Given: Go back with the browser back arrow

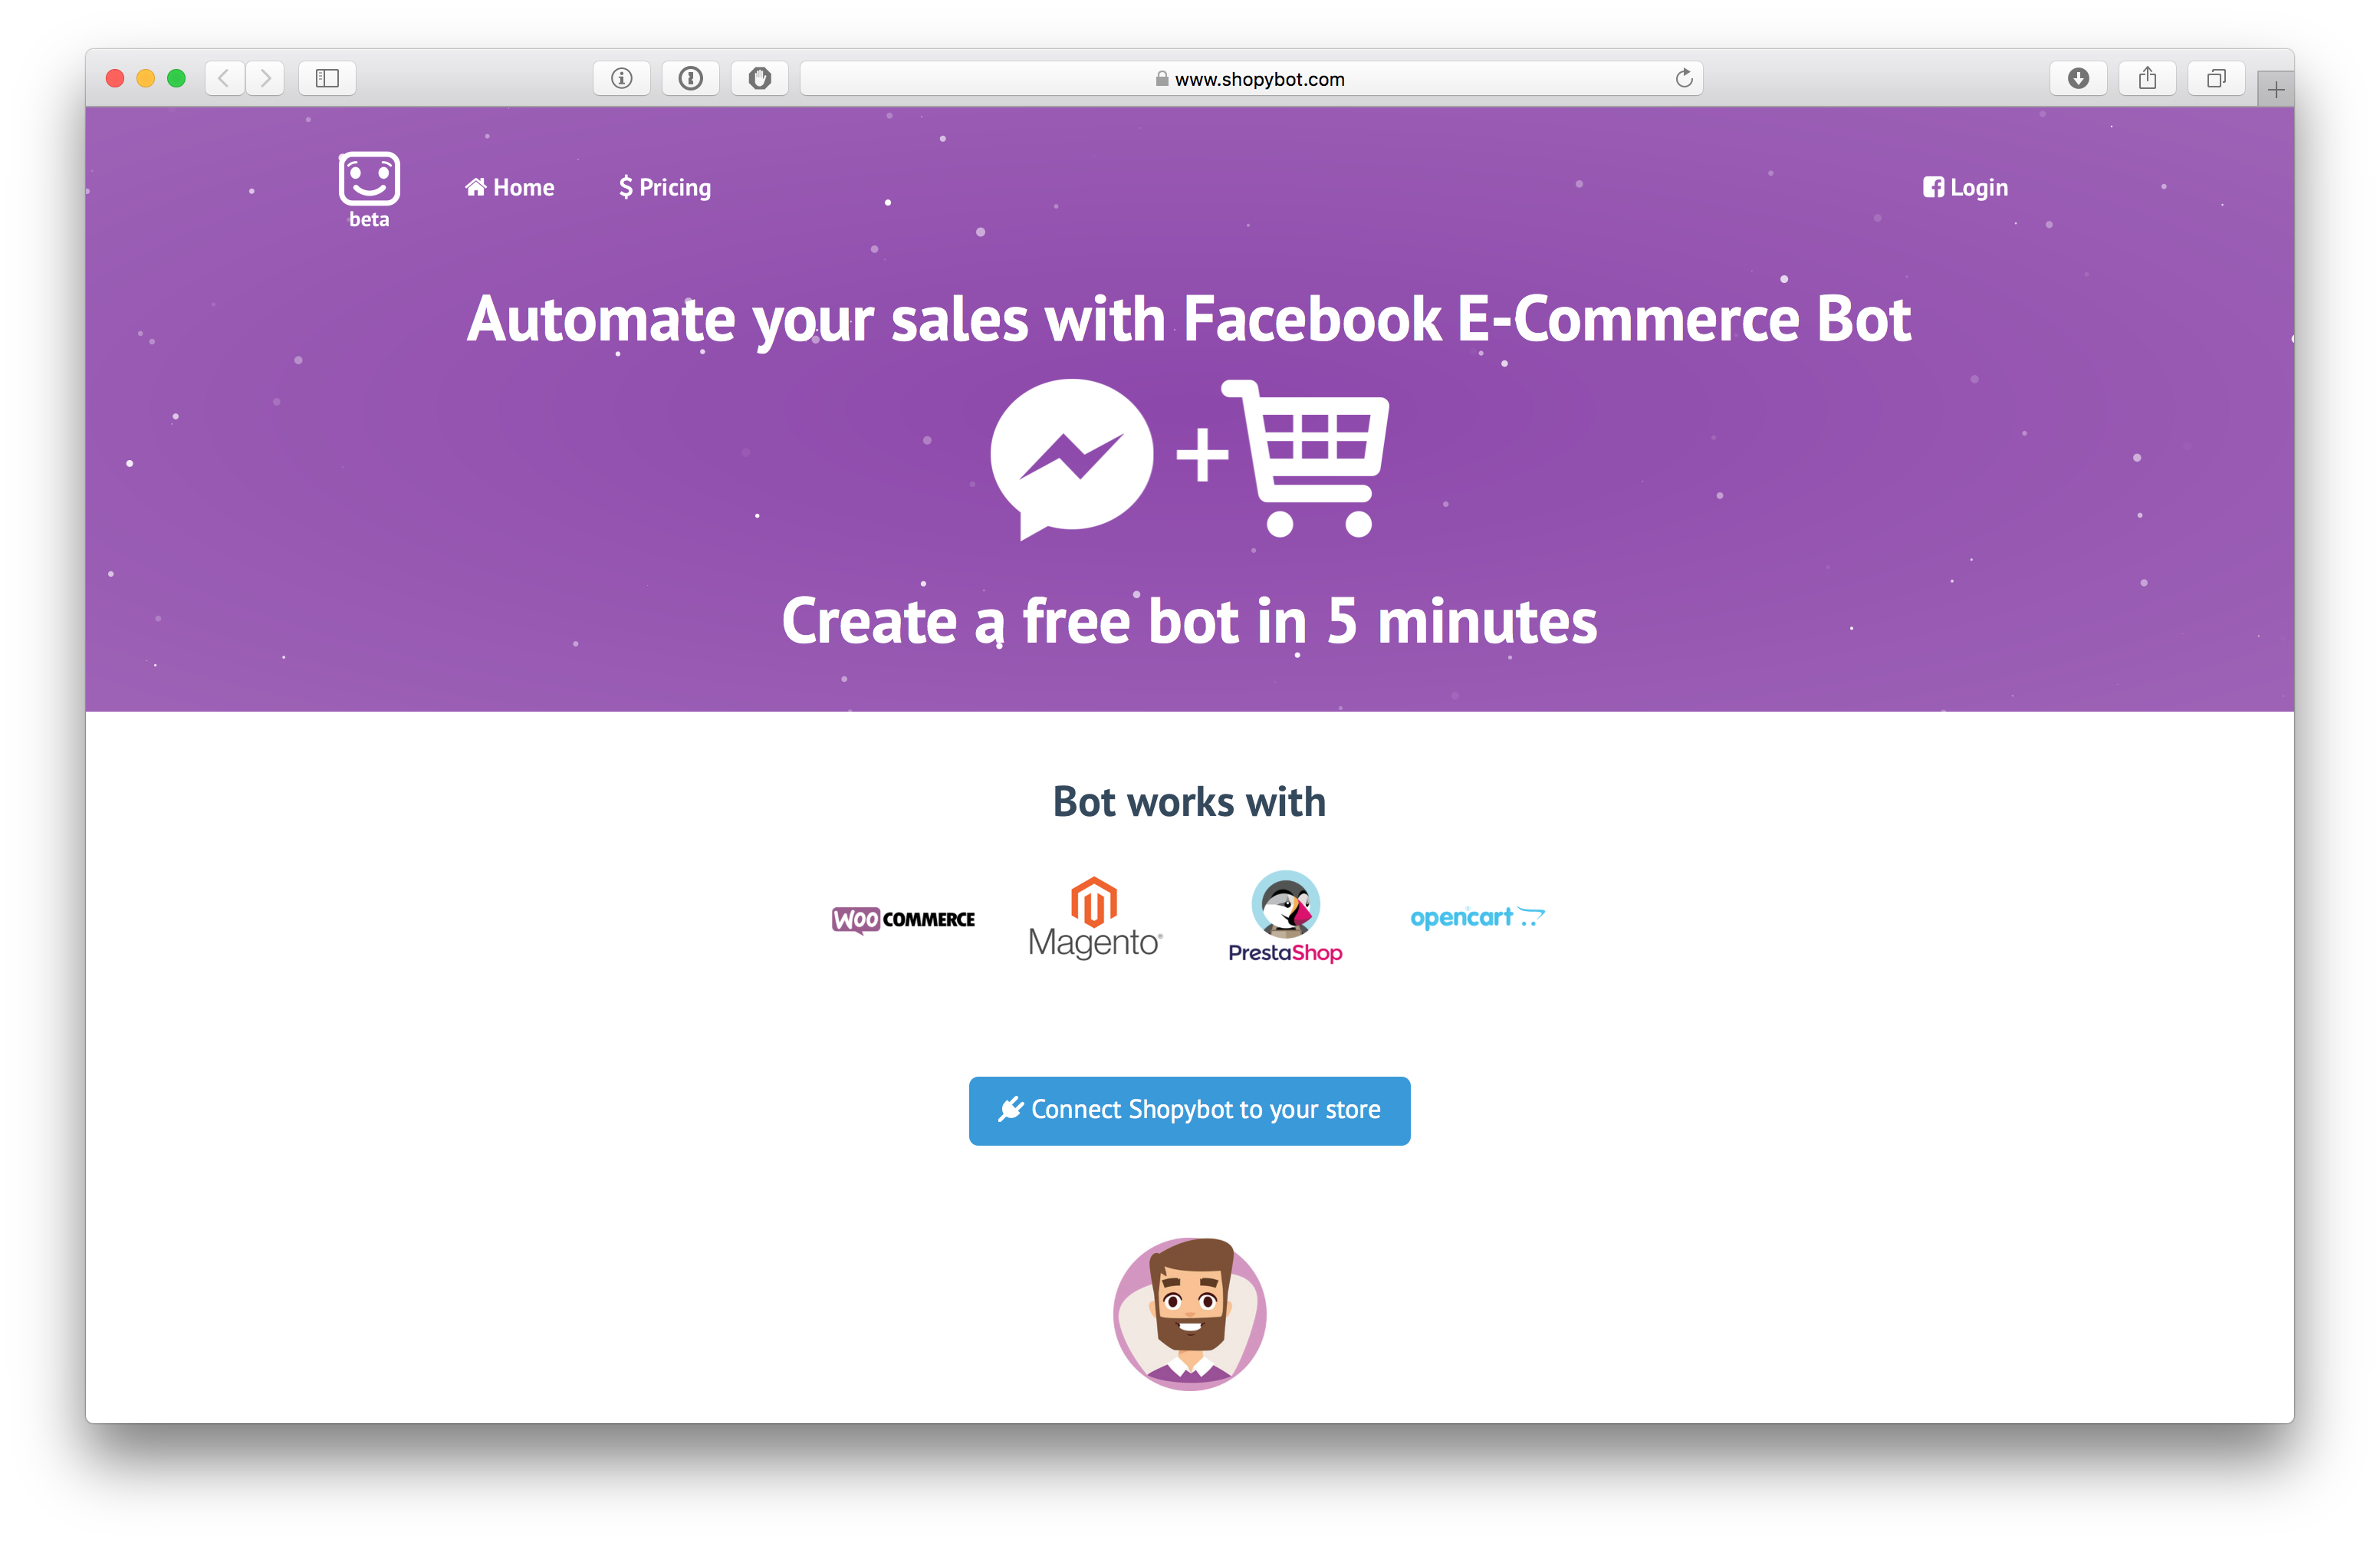Looking at the screenshot, I should [225, 78].
